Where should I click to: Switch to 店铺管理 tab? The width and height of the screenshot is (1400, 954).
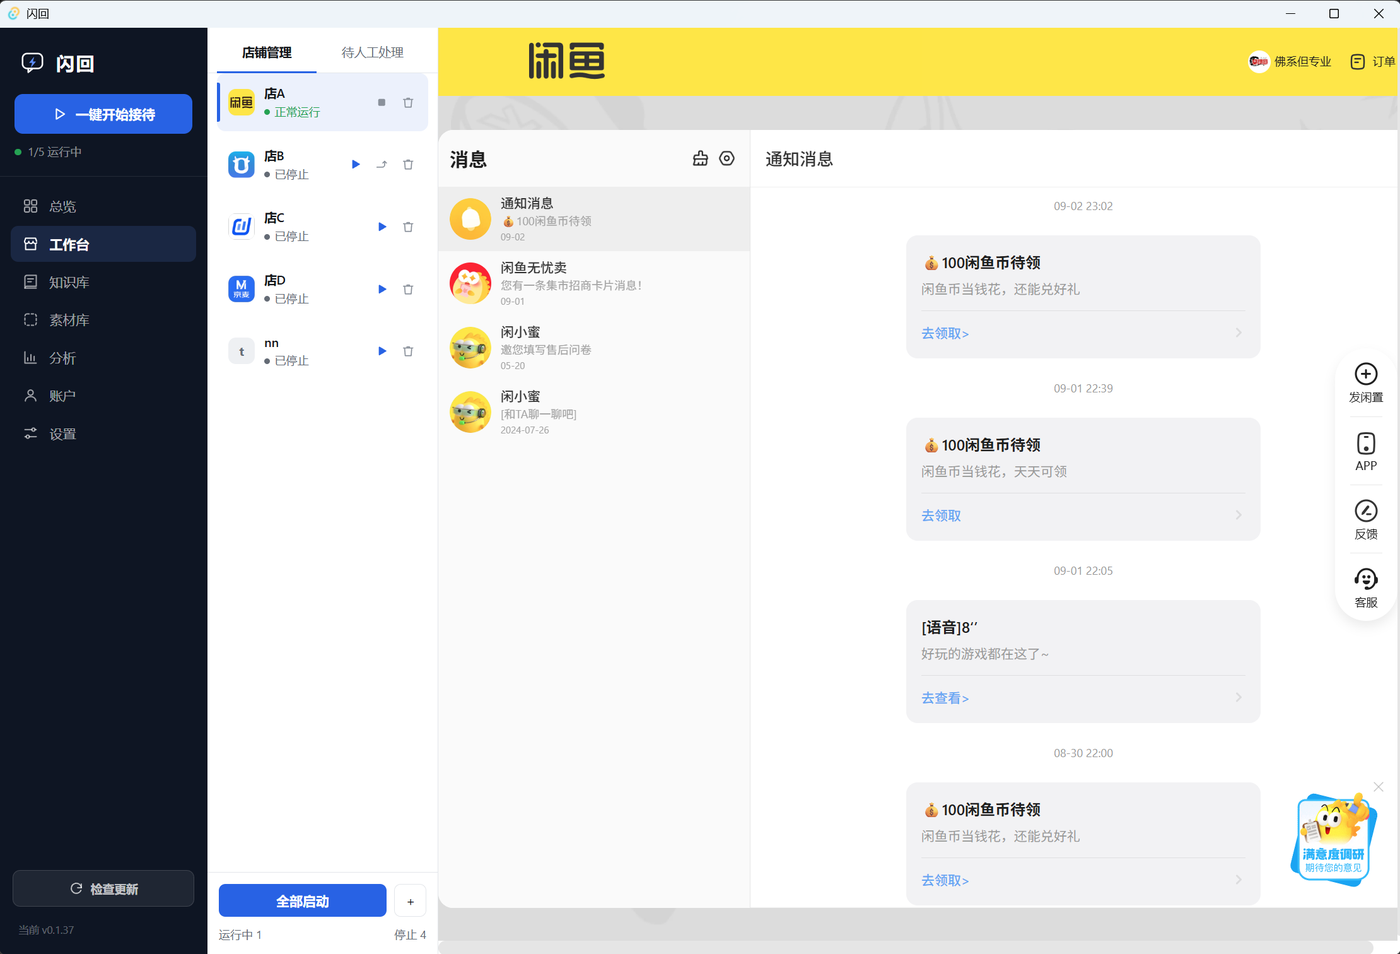pos(267,52)
